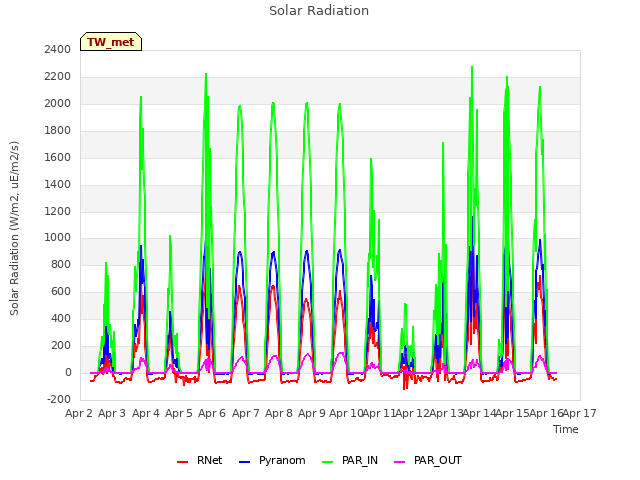Screen dimensions: 640x480
Task: Click the Apr 5 tick label
Action: [x=179, y=413]
